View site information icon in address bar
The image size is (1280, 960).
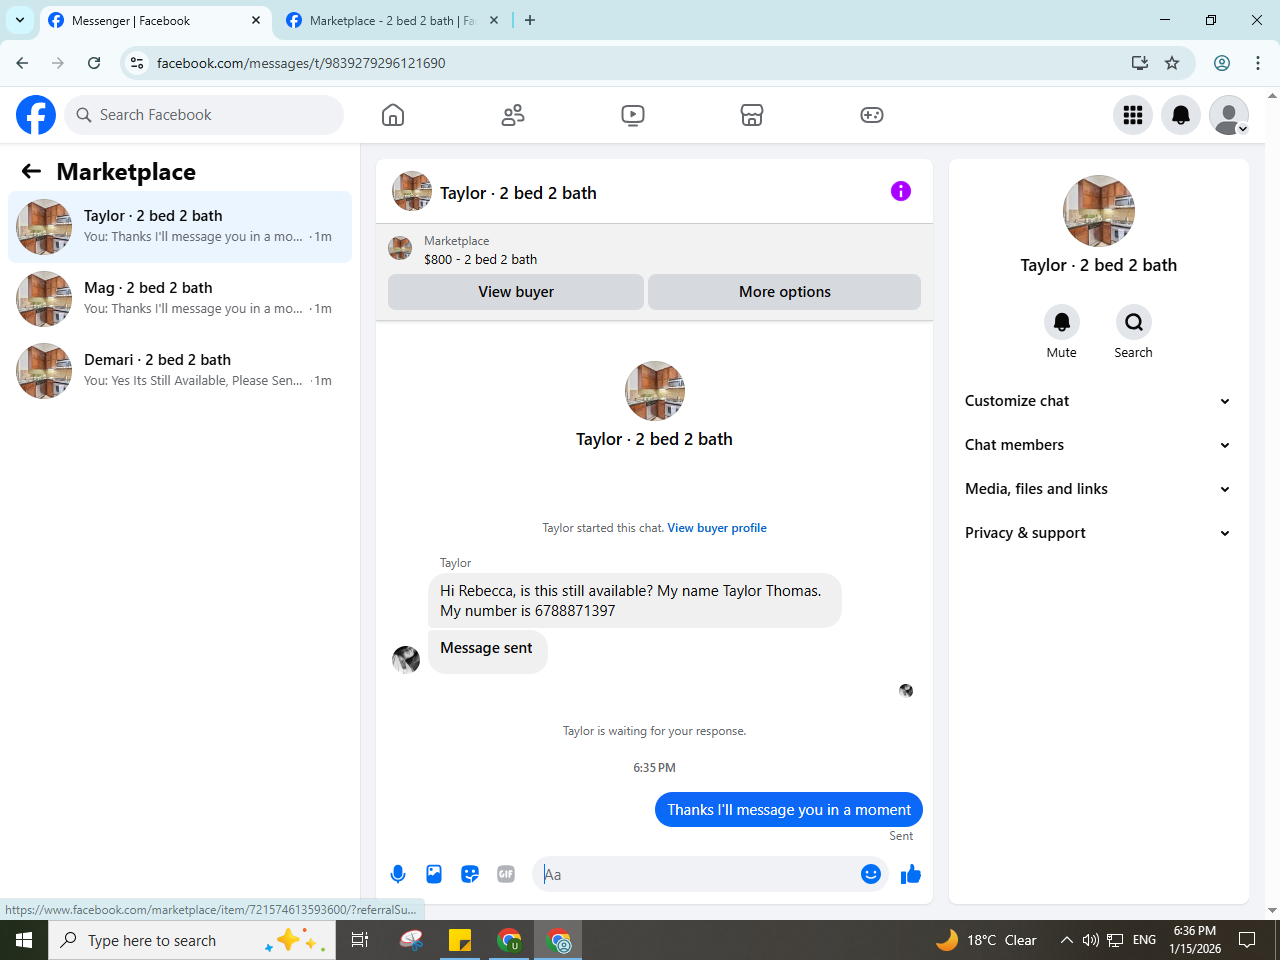(x=137, y=63)
